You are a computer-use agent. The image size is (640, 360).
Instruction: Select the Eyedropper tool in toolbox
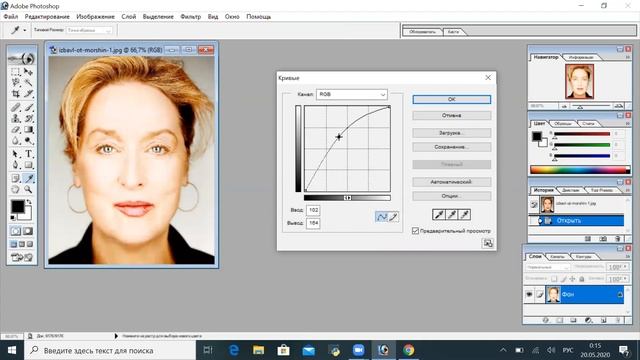click(28, 178)
